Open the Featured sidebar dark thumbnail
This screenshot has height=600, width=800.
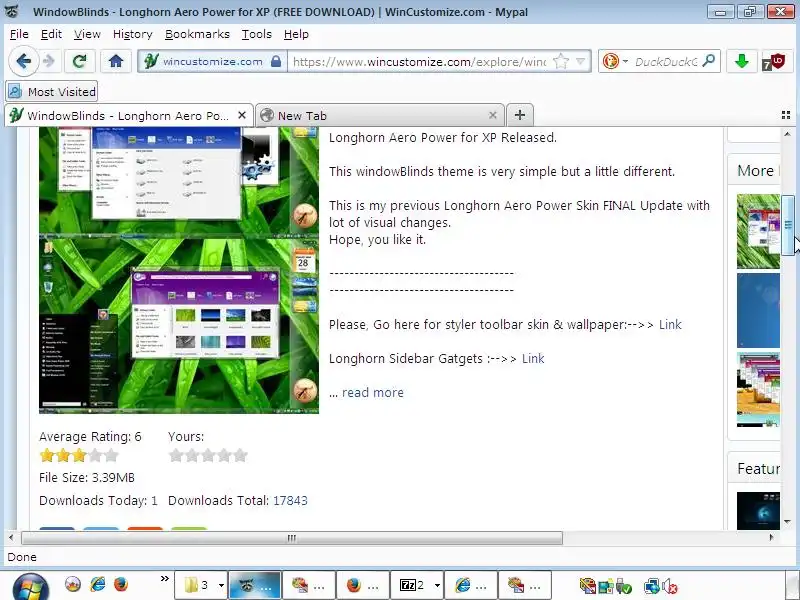(758, 511)
